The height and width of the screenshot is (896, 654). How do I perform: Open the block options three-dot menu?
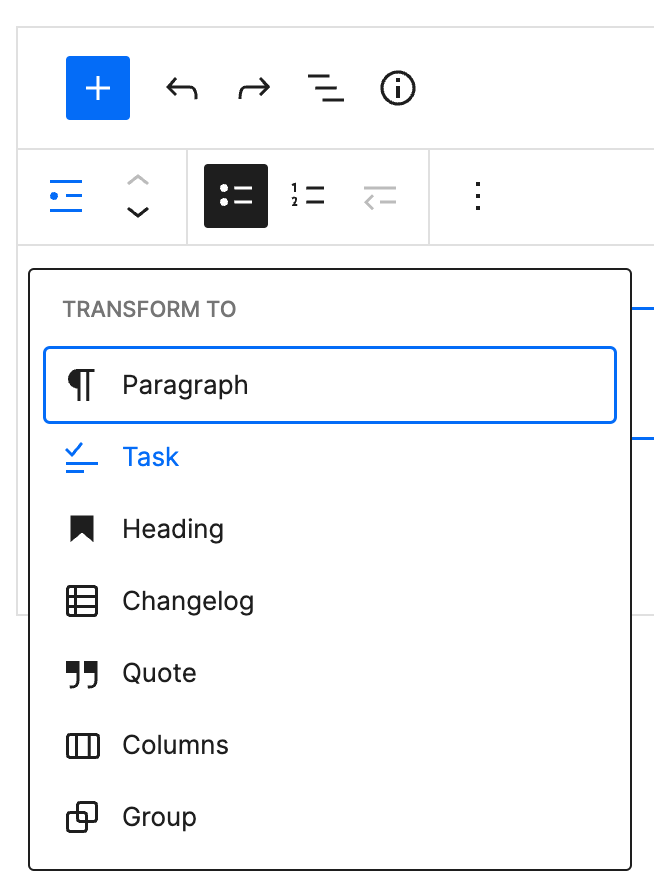(477, 196)
